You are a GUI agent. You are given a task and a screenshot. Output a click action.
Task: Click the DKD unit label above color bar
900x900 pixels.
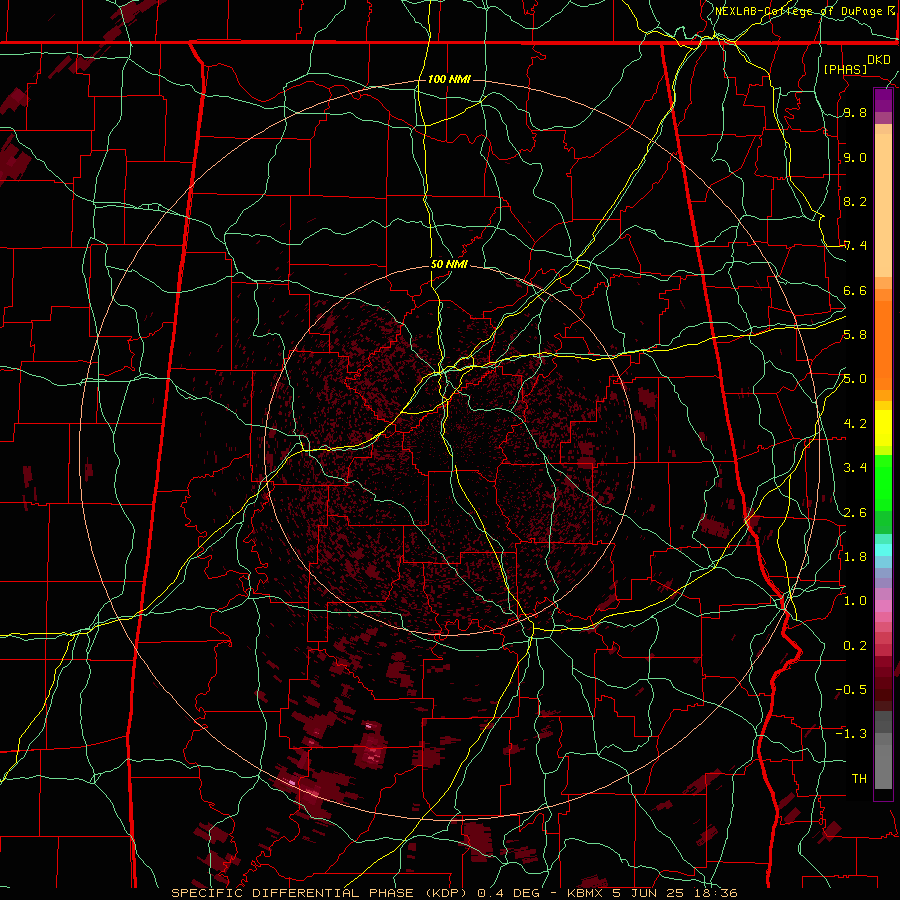click(x=878, y=60)
